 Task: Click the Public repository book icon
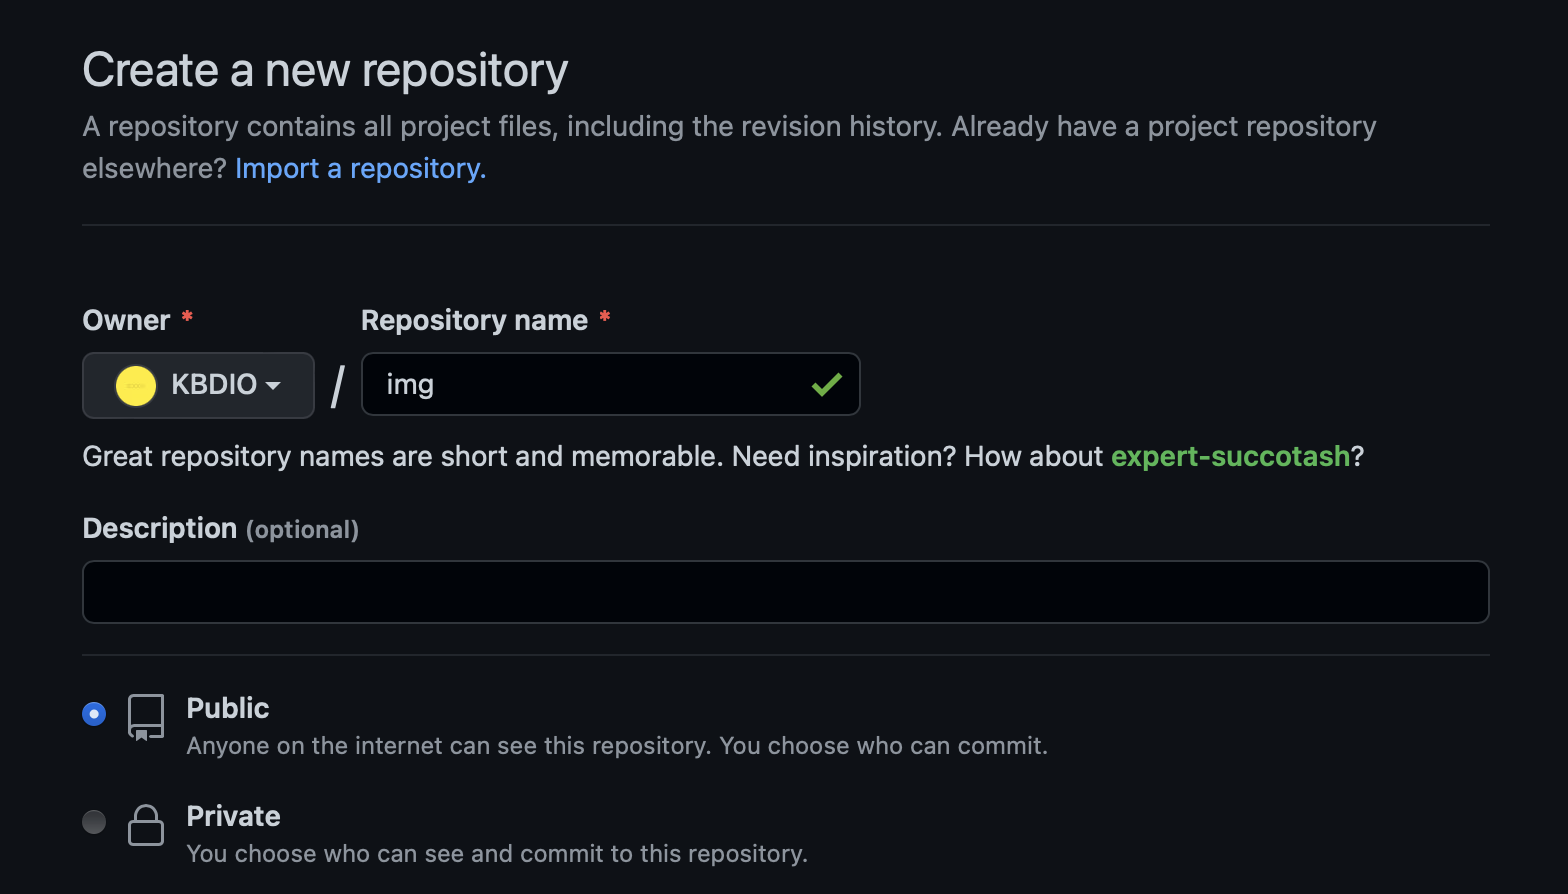pyautogui.click(x=146, y=718)
